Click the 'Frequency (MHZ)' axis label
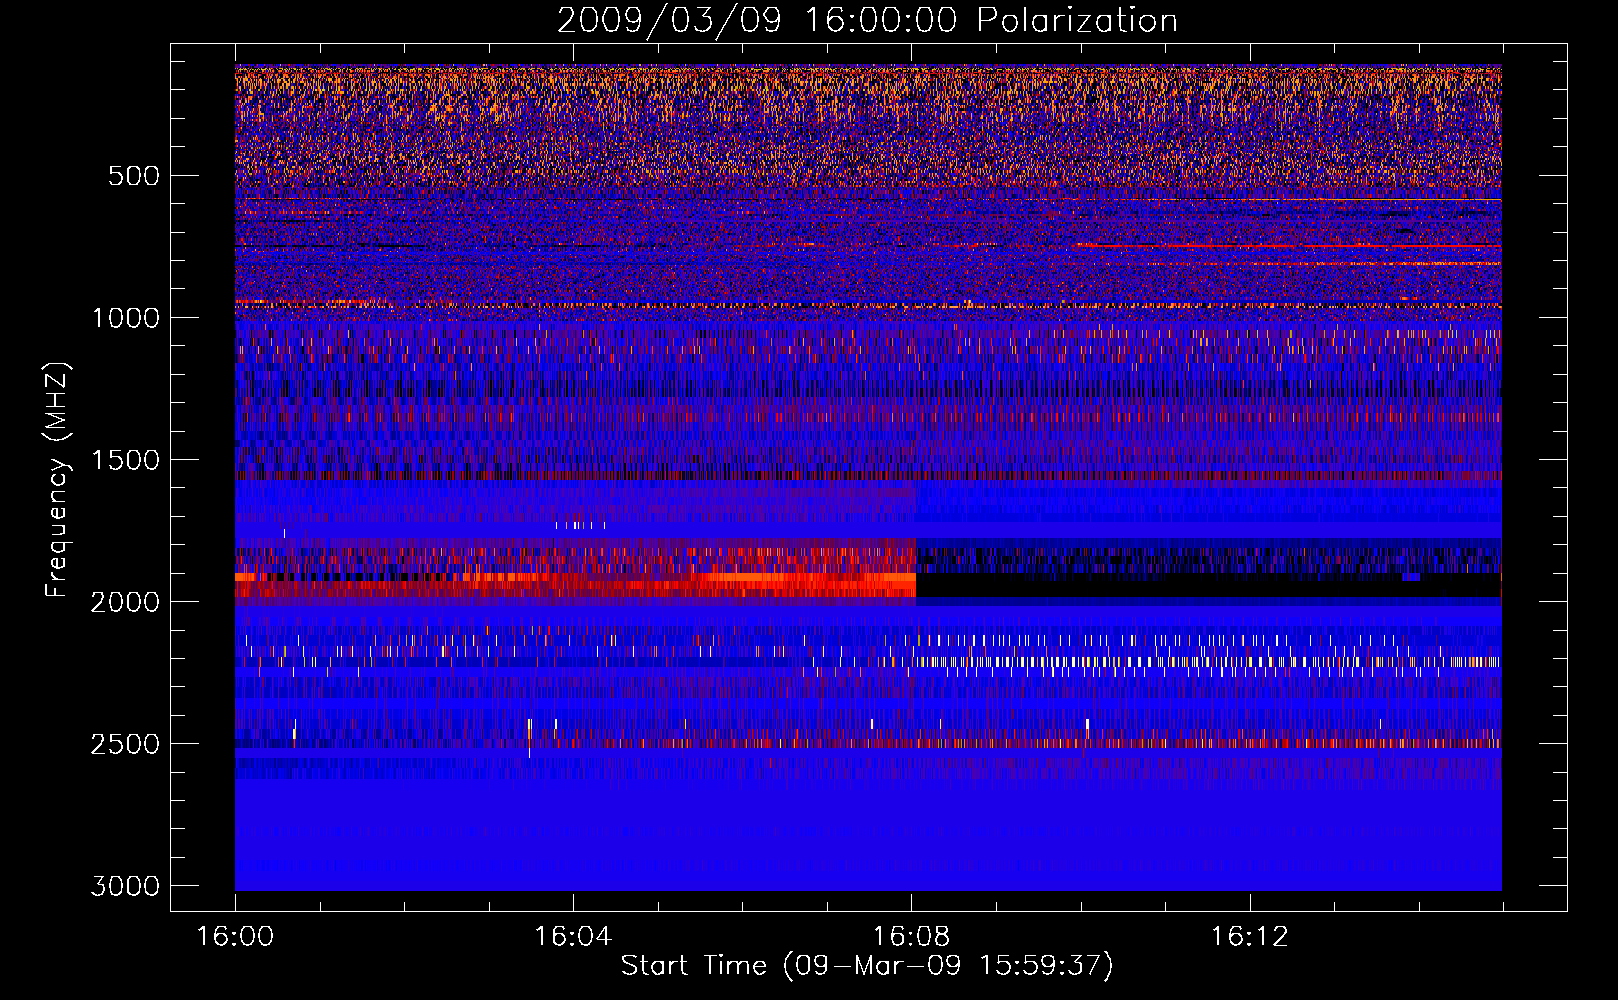This screenshot has width=1618, height=1000. point(57,479)
